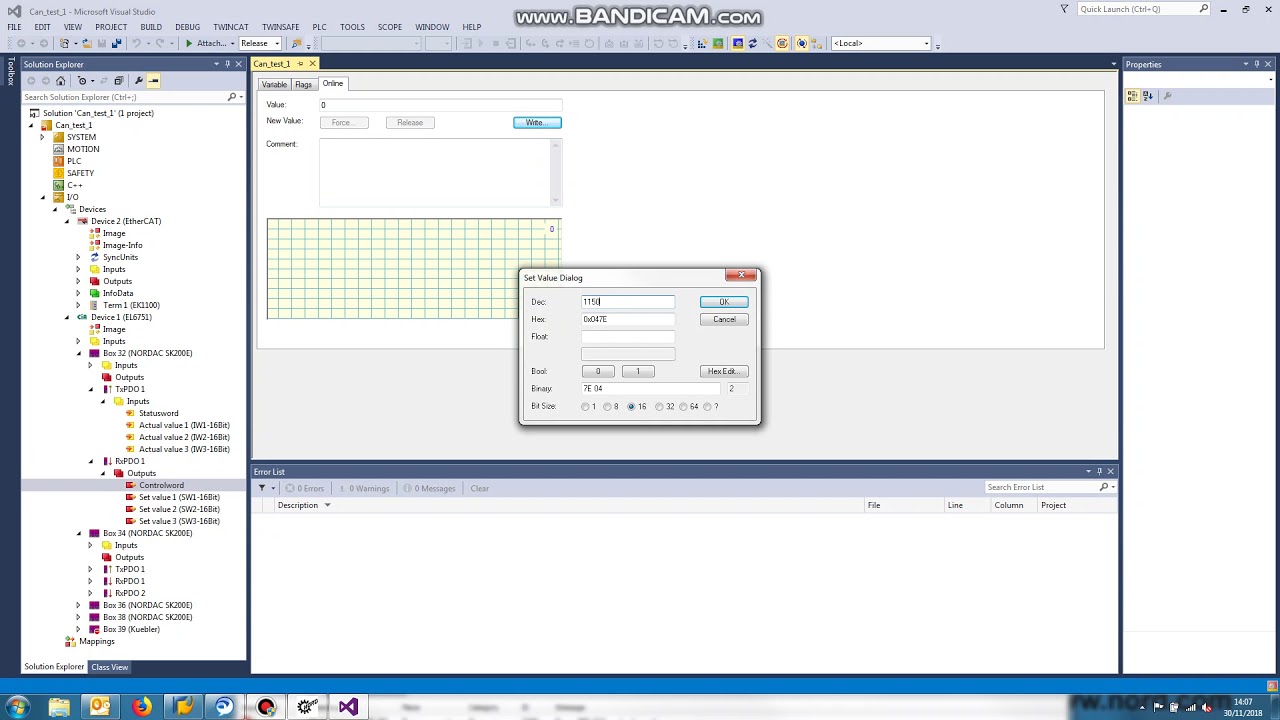This screenshot has height=720, width=1280.
Task: Switch to Class View tab
Action: click(x=110, y=667)
